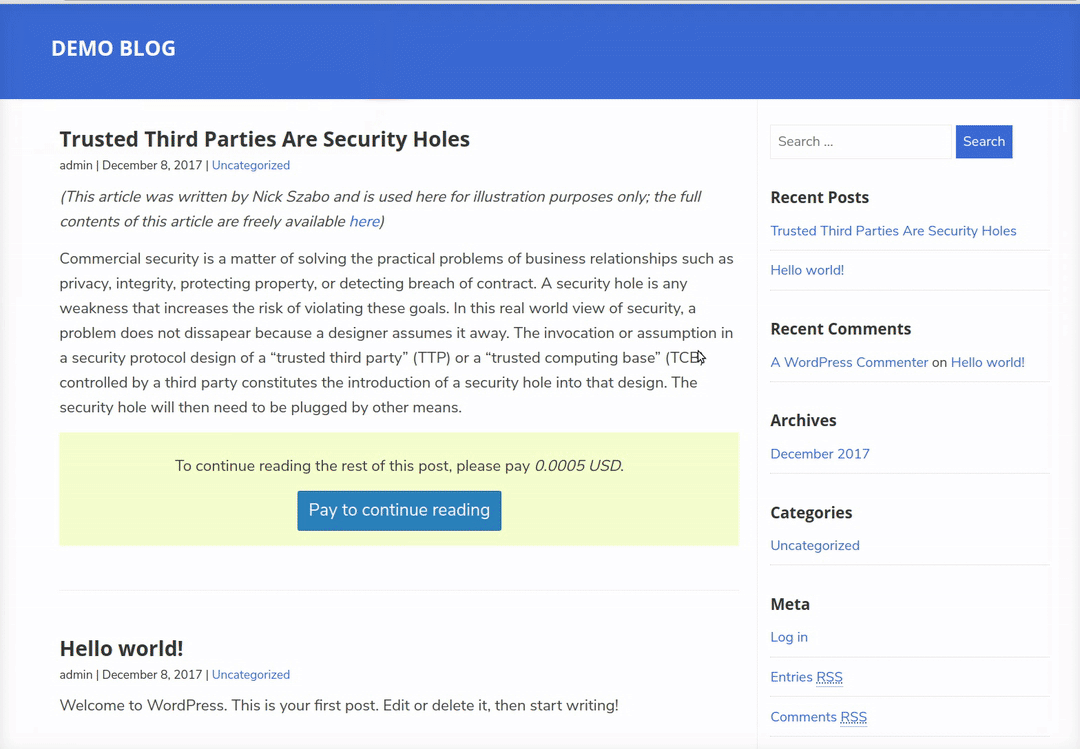Click the Log in link
Screen dimensions: 1080x749
tap(789, 637)
